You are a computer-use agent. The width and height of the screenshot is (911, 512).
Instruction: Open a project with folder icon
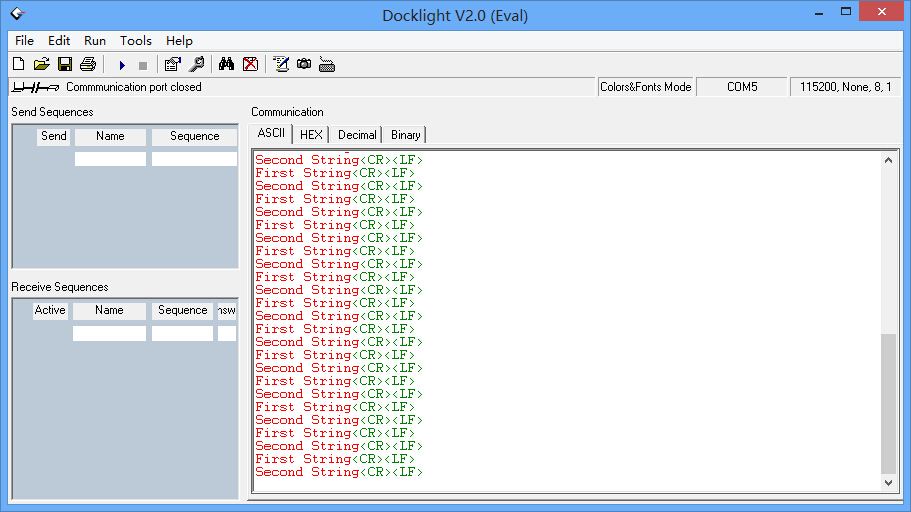pyautogui.click(x=41, y=64)
